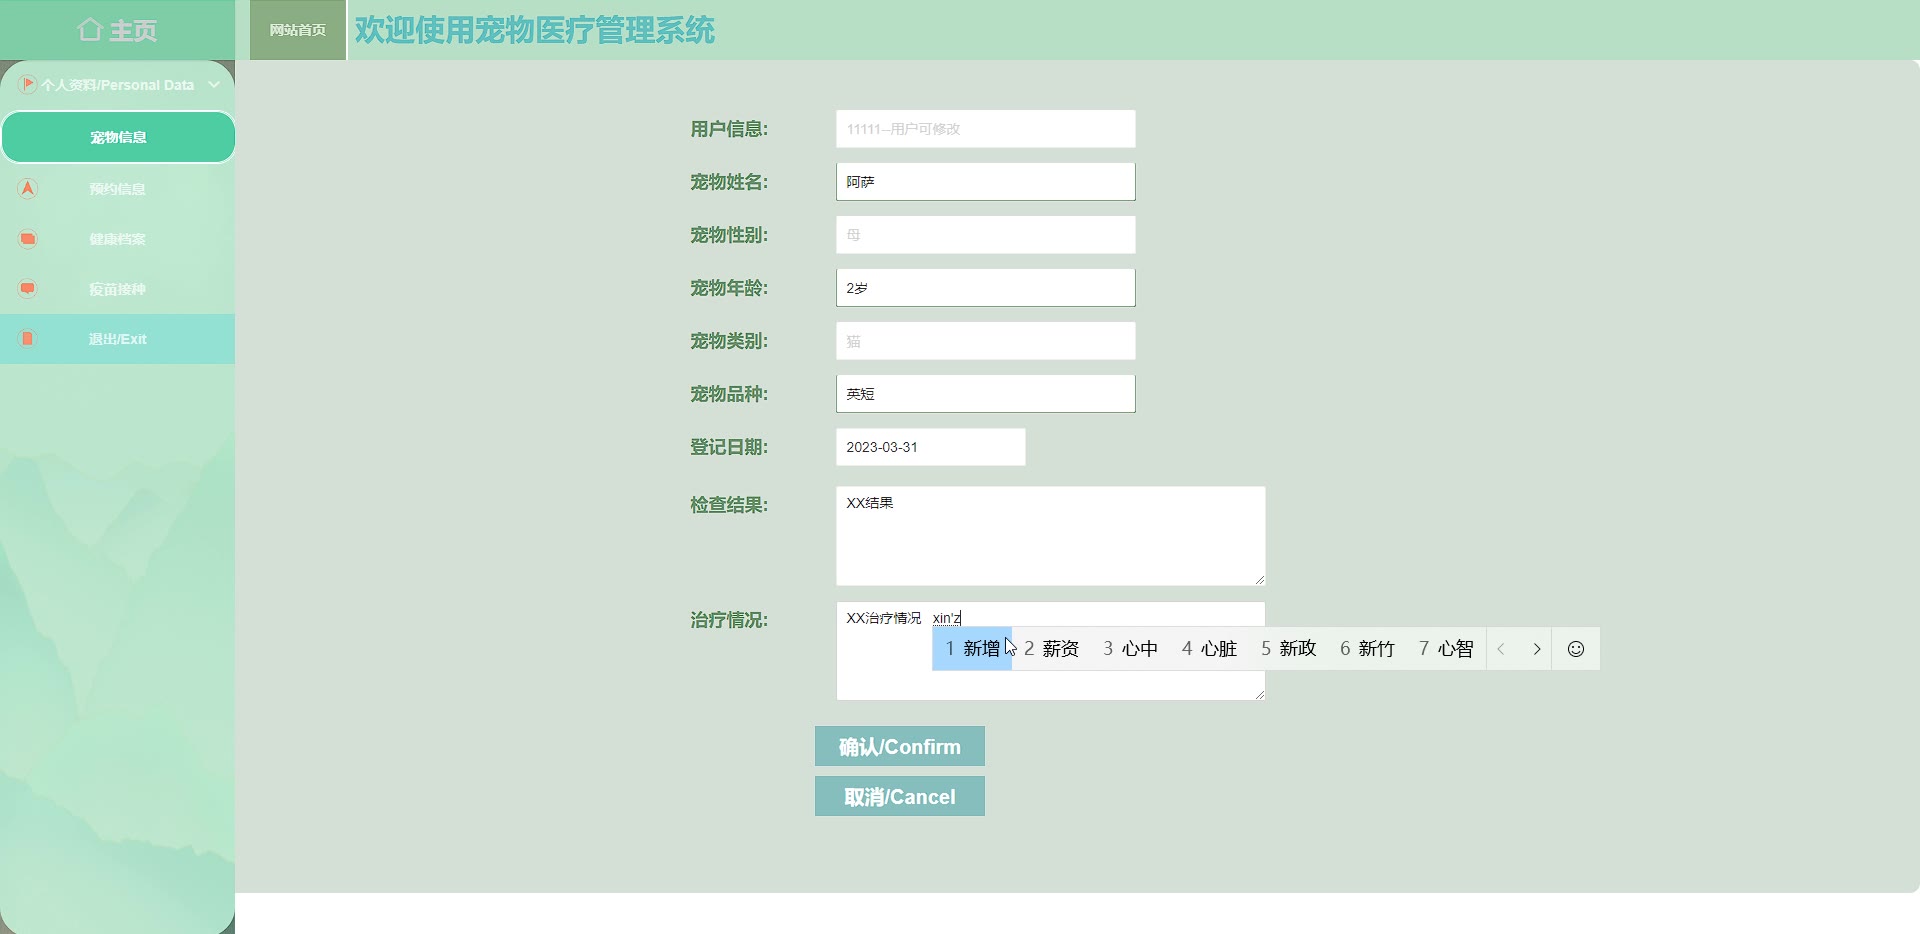
Task: Click the 宠物类别 field label
Action: (x=729, y=341)
